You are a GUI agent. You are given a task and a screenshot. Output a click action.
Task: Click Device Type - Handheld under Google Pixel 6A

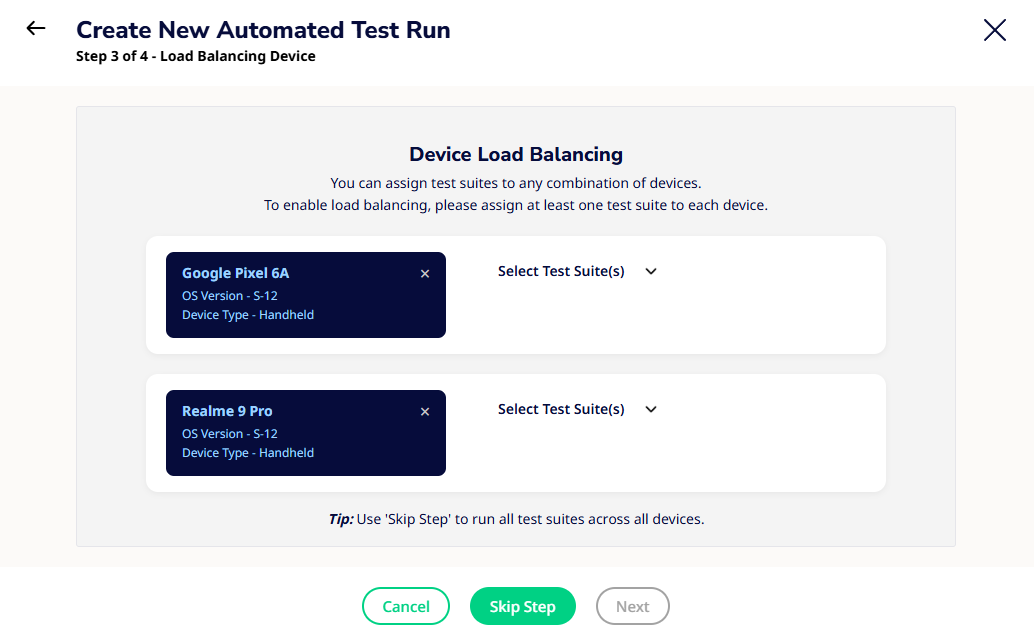click(x=248, y=315)
